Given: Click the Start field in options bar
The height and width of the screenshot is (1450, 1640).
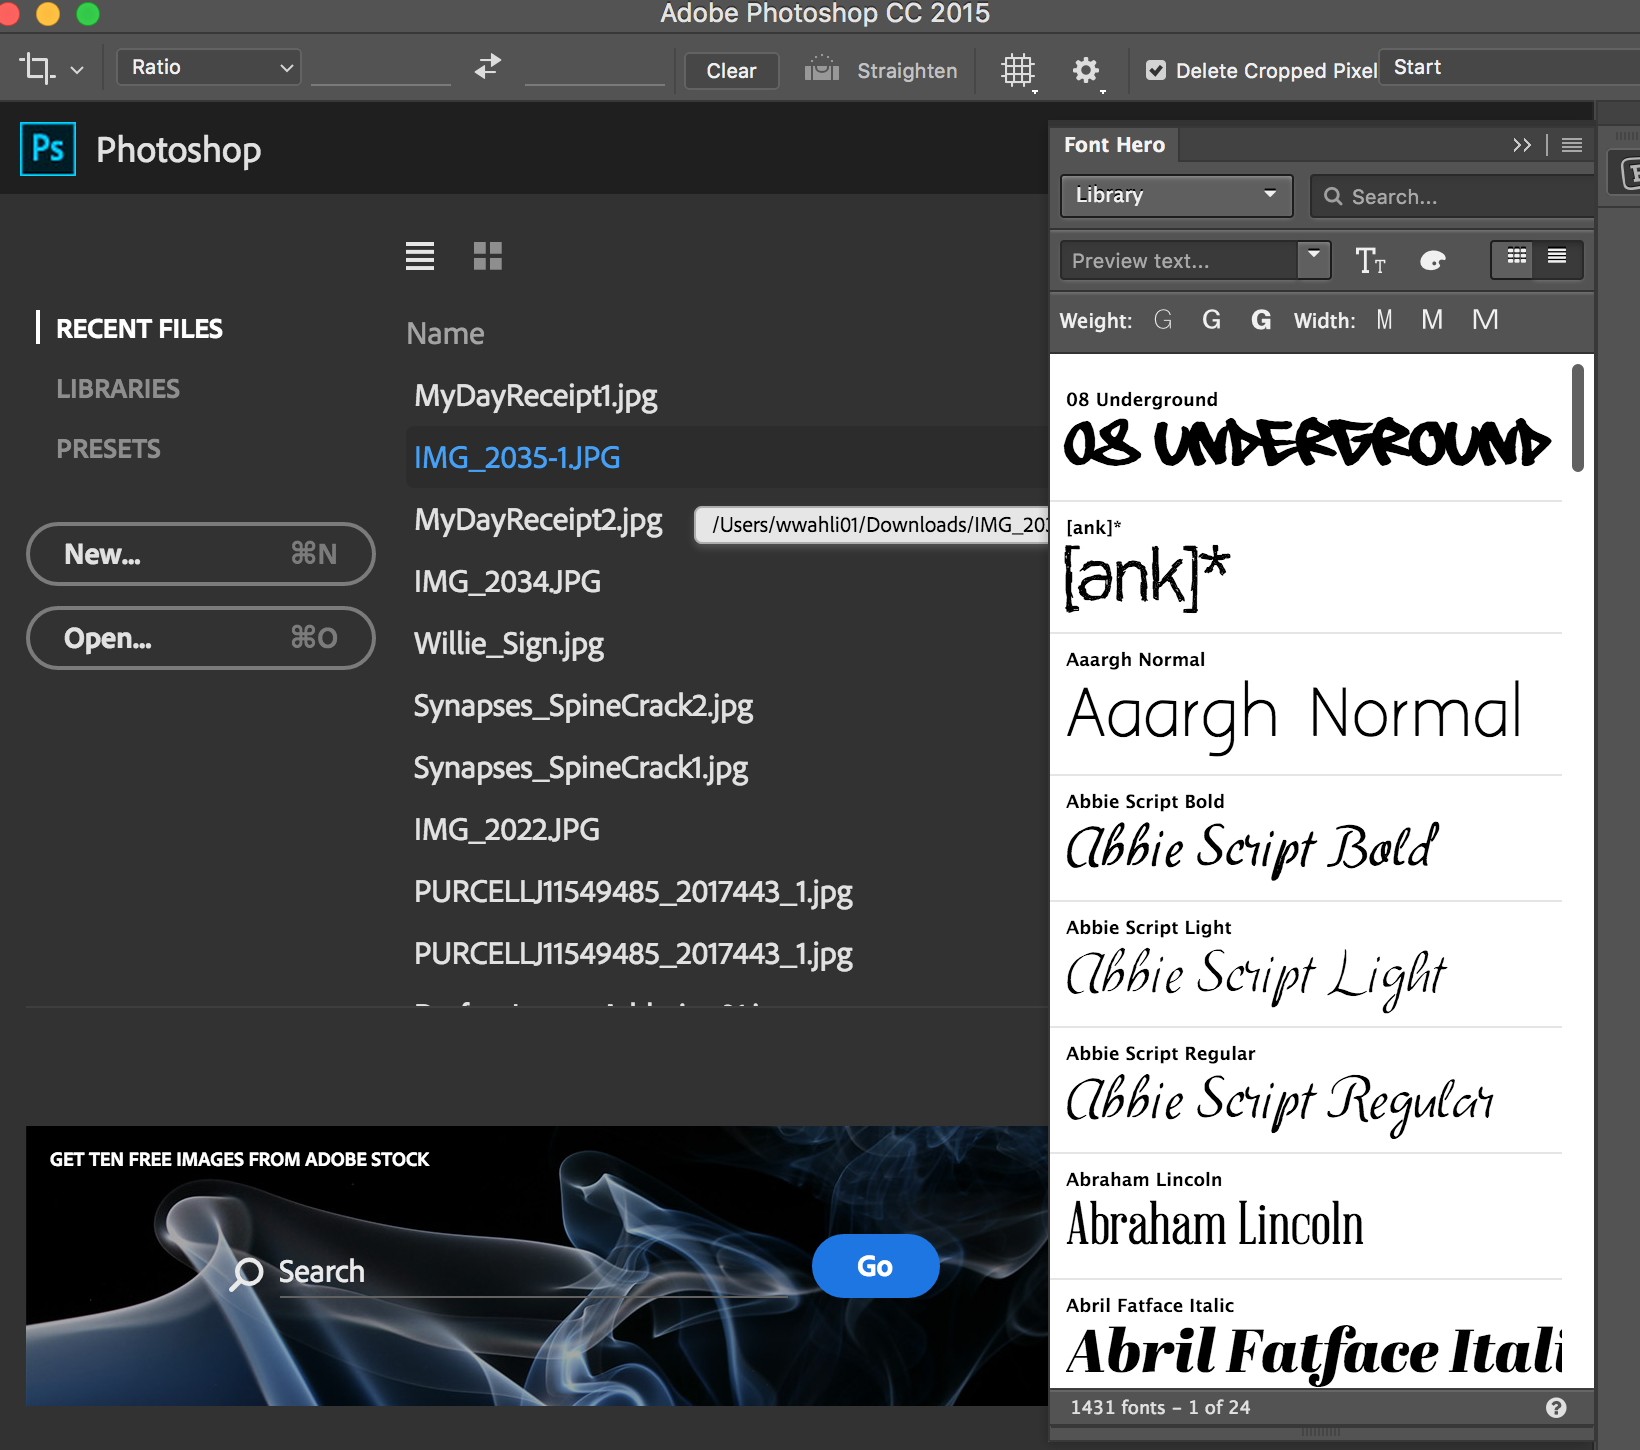Looking at the screenshot, I should tap(1510, 67).
